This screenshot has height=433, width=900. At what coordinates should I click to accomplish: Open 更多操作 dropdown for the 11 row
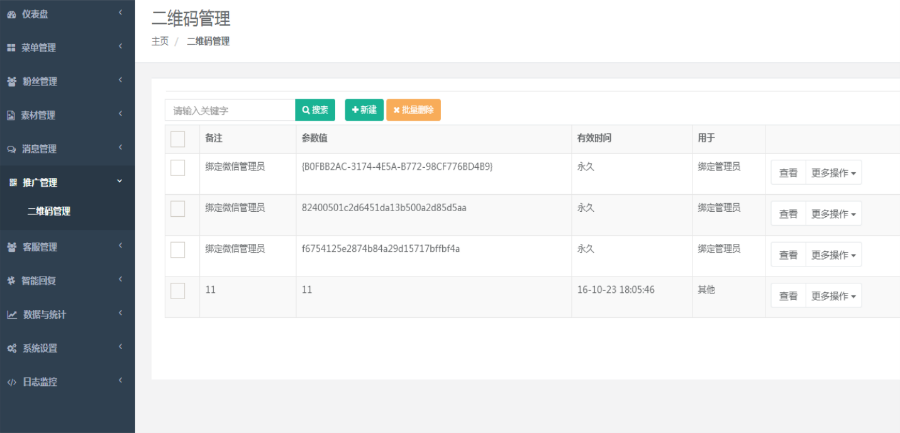833,296
